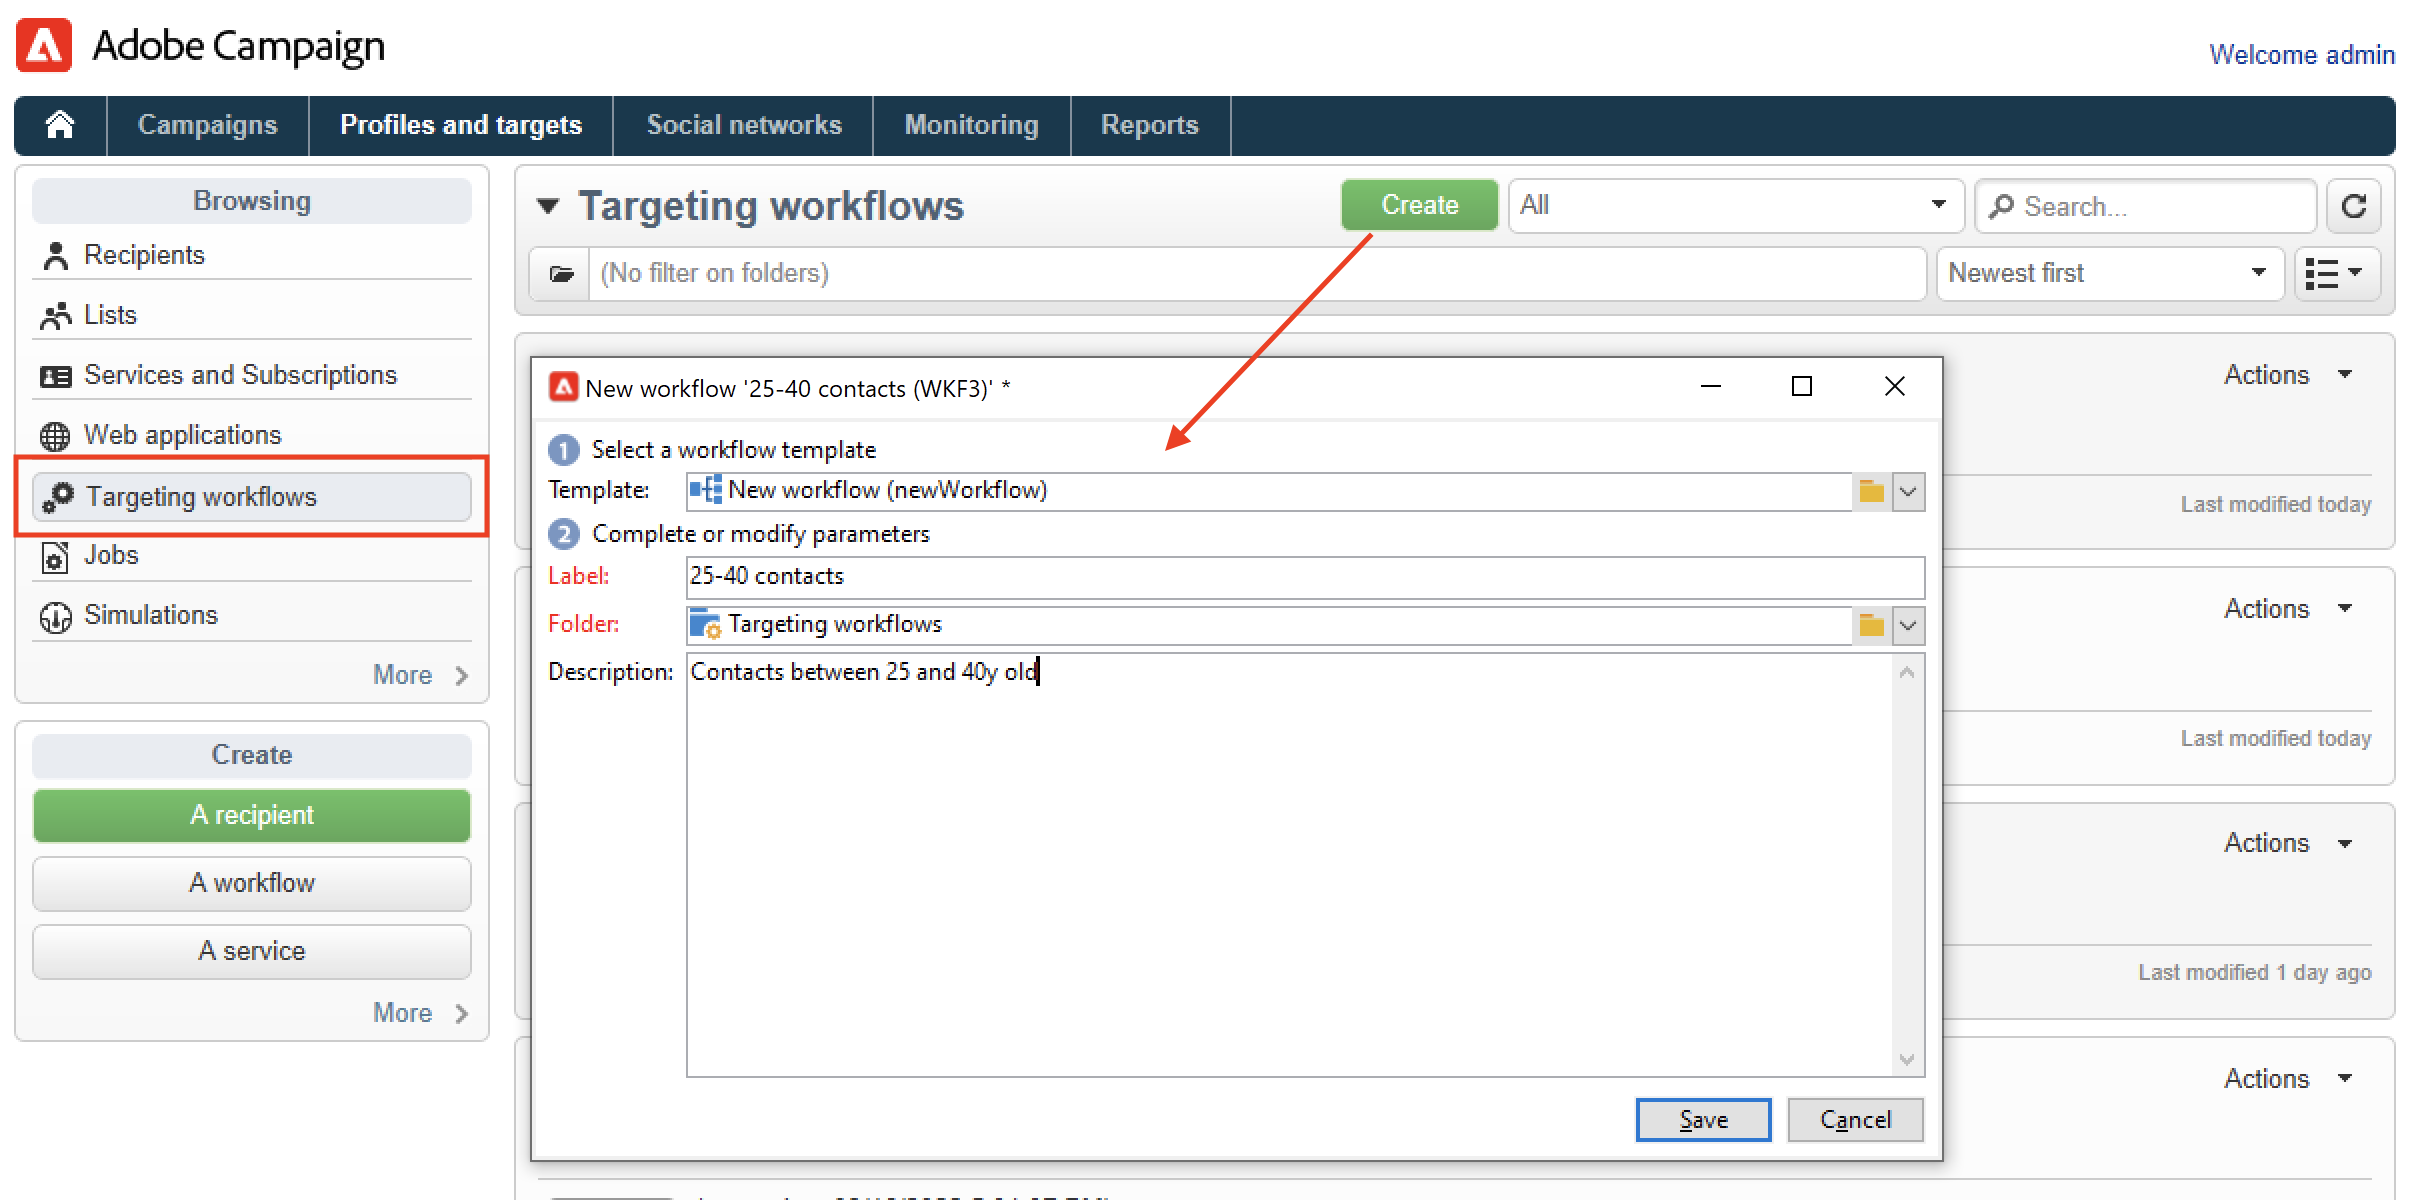Open Recipients in Browsing panel
Screen dimensions: 2412x1200
pos(144,255)
